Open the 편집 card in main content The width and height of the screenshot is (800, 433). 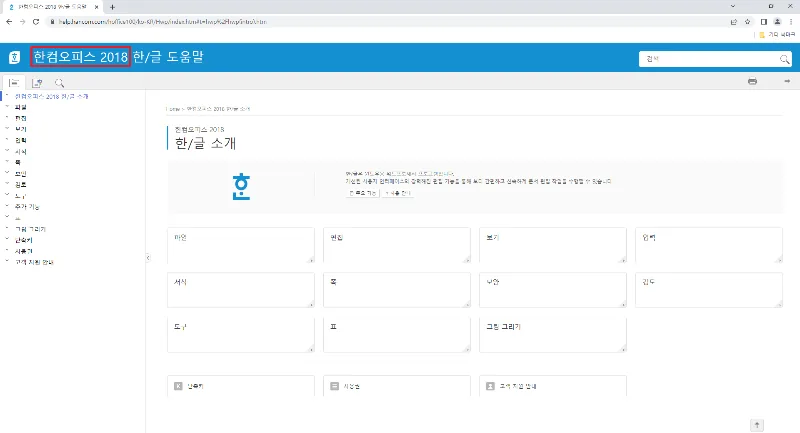pos(397,245)
